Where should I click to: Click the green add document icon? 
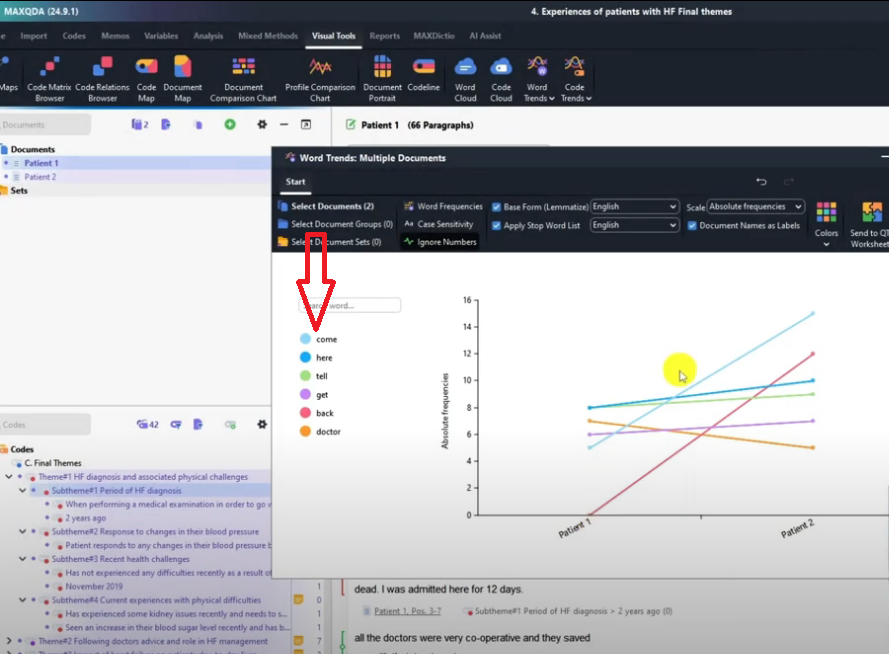tap(230, 124)
